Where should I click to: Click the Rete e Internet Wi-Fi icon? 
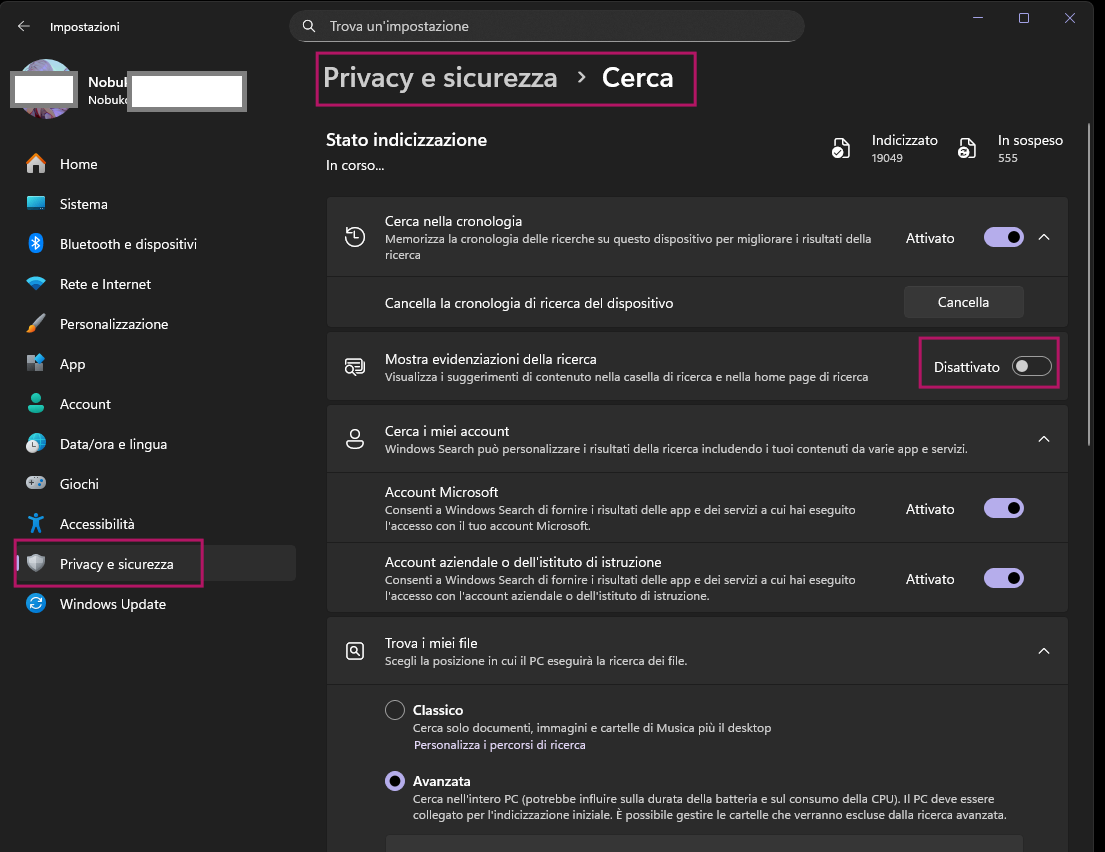click(x=36, y=283)
